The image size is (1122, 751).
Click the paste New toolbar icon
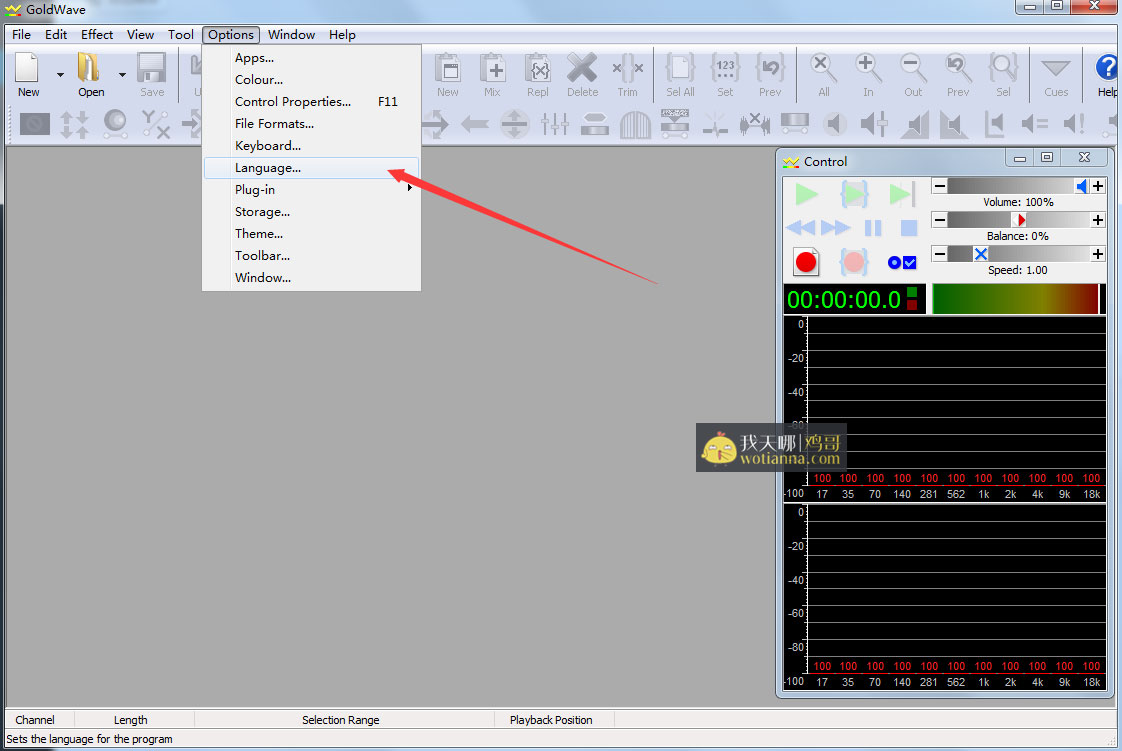(x=448, y=69)
